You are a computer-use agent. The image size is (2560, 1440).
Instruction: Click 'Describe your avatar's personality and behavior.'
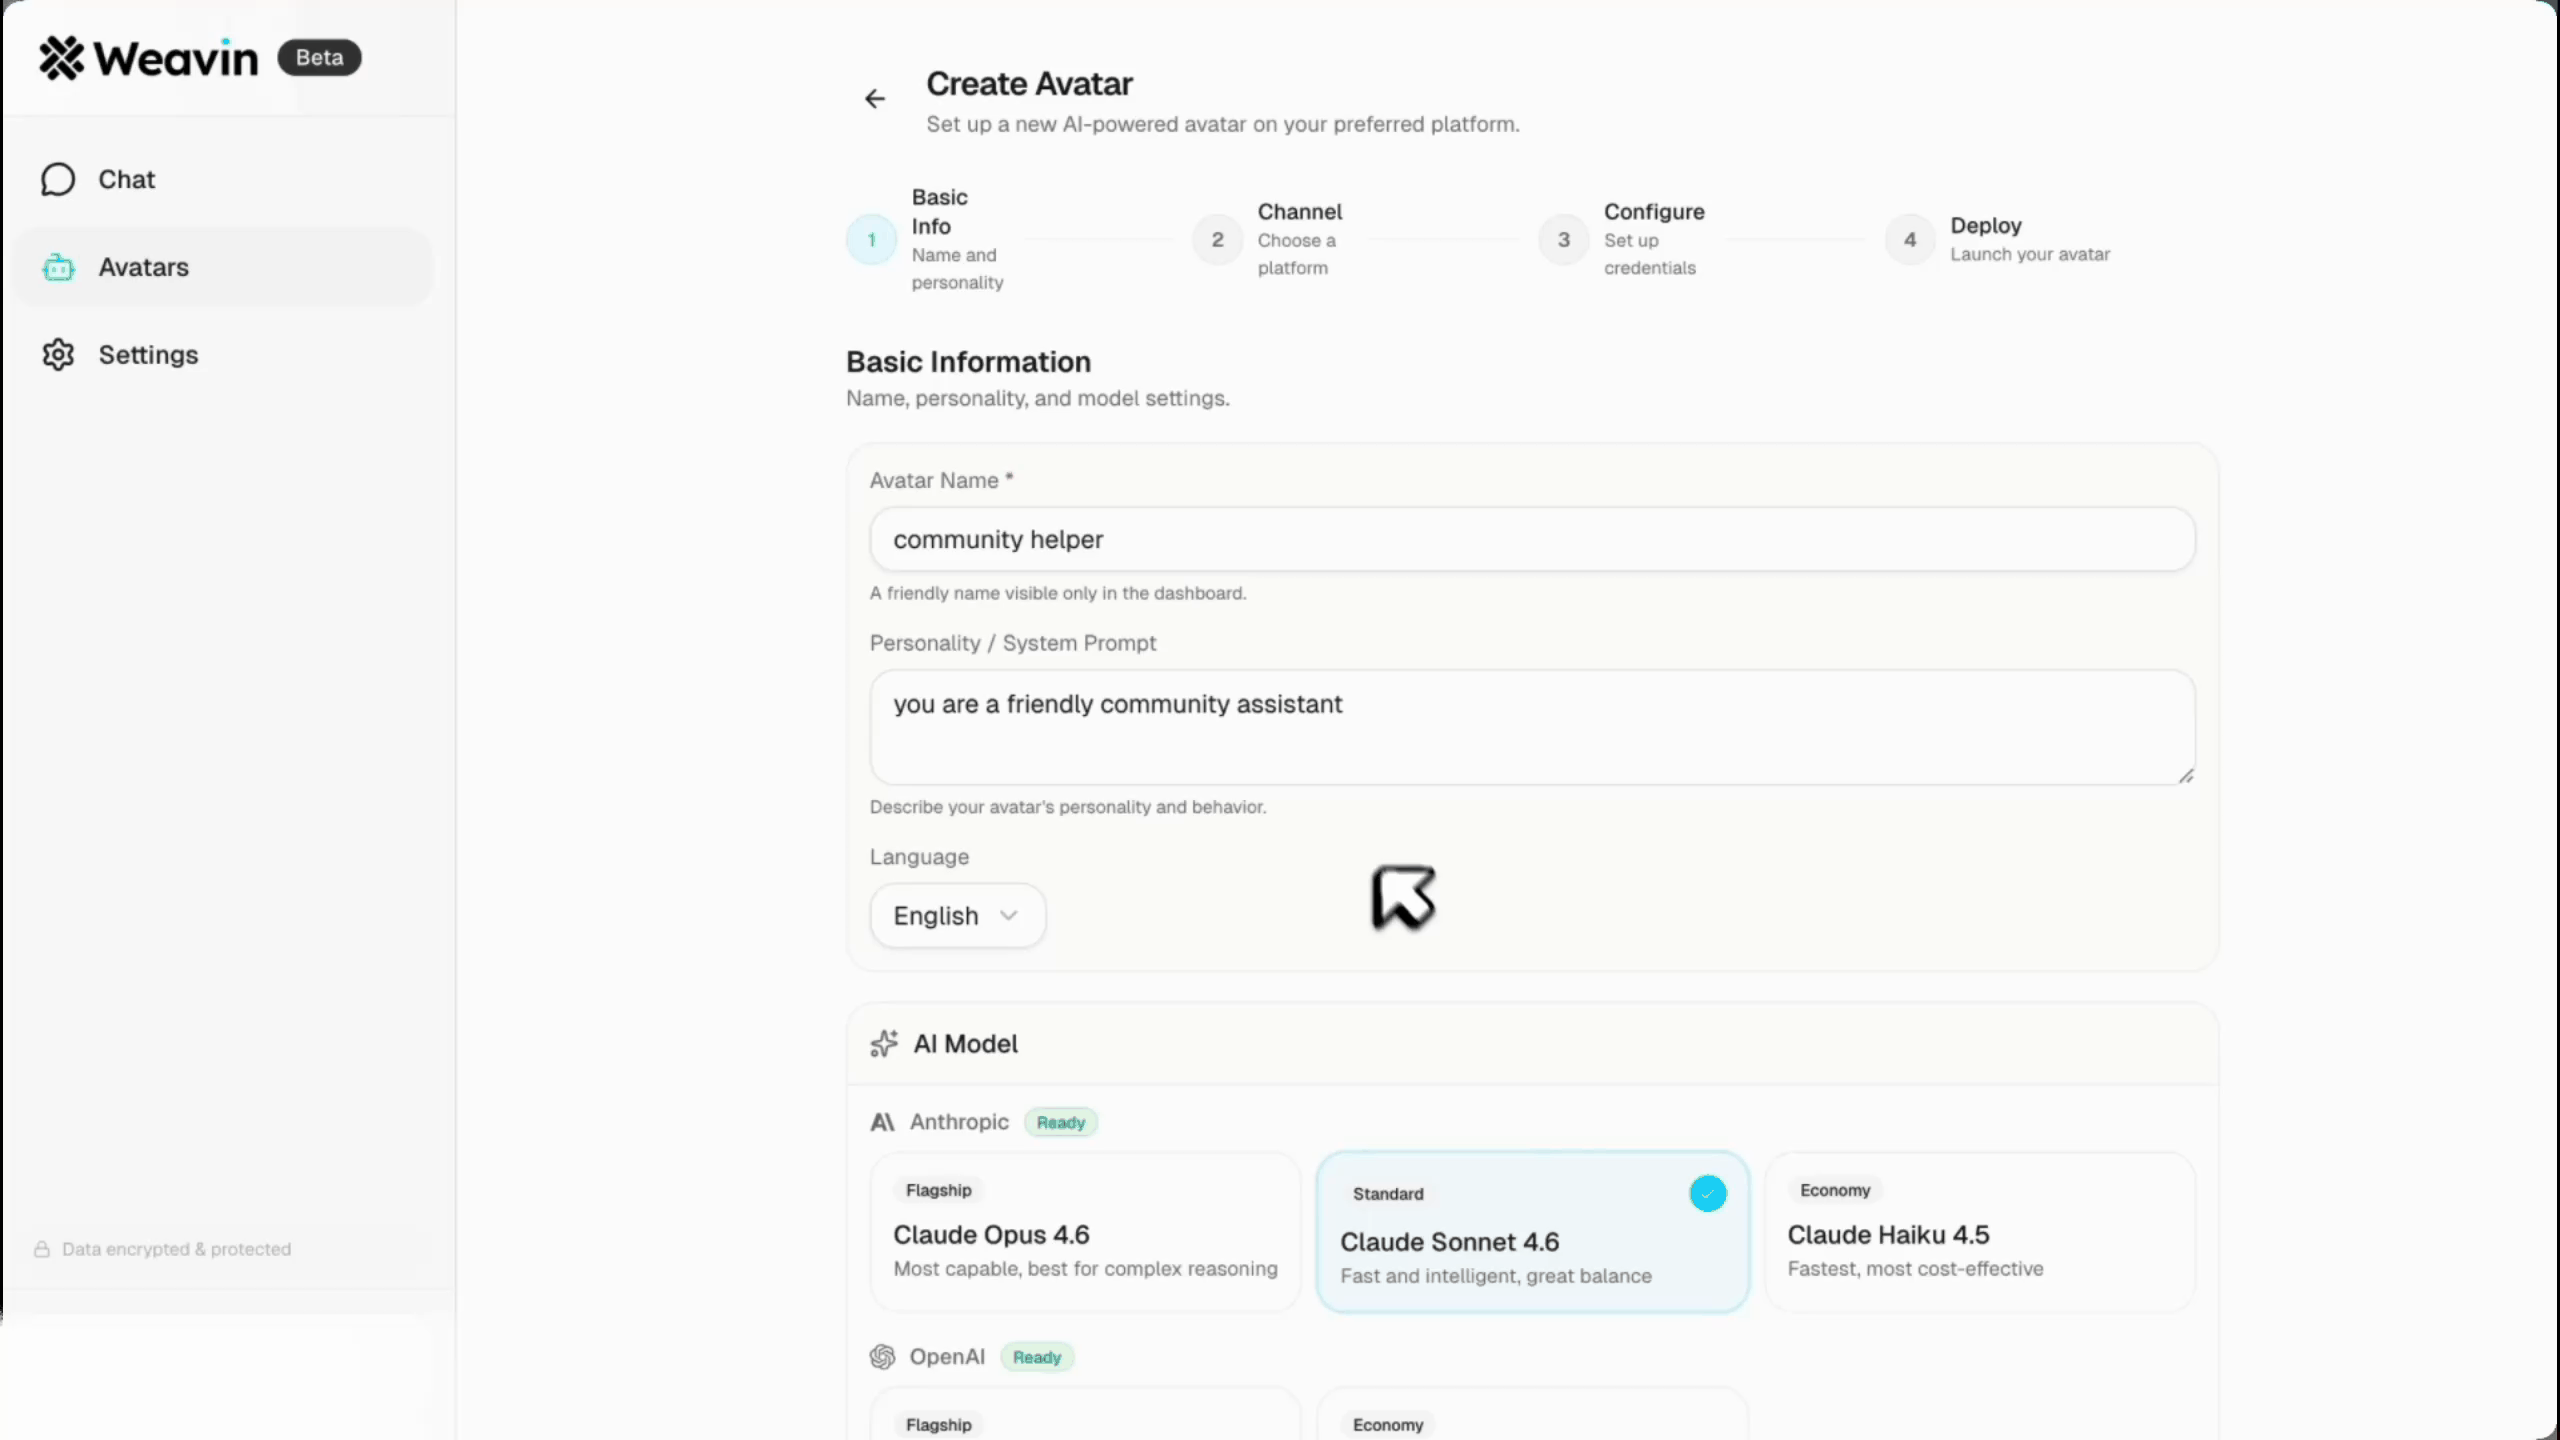(1068, 807)
